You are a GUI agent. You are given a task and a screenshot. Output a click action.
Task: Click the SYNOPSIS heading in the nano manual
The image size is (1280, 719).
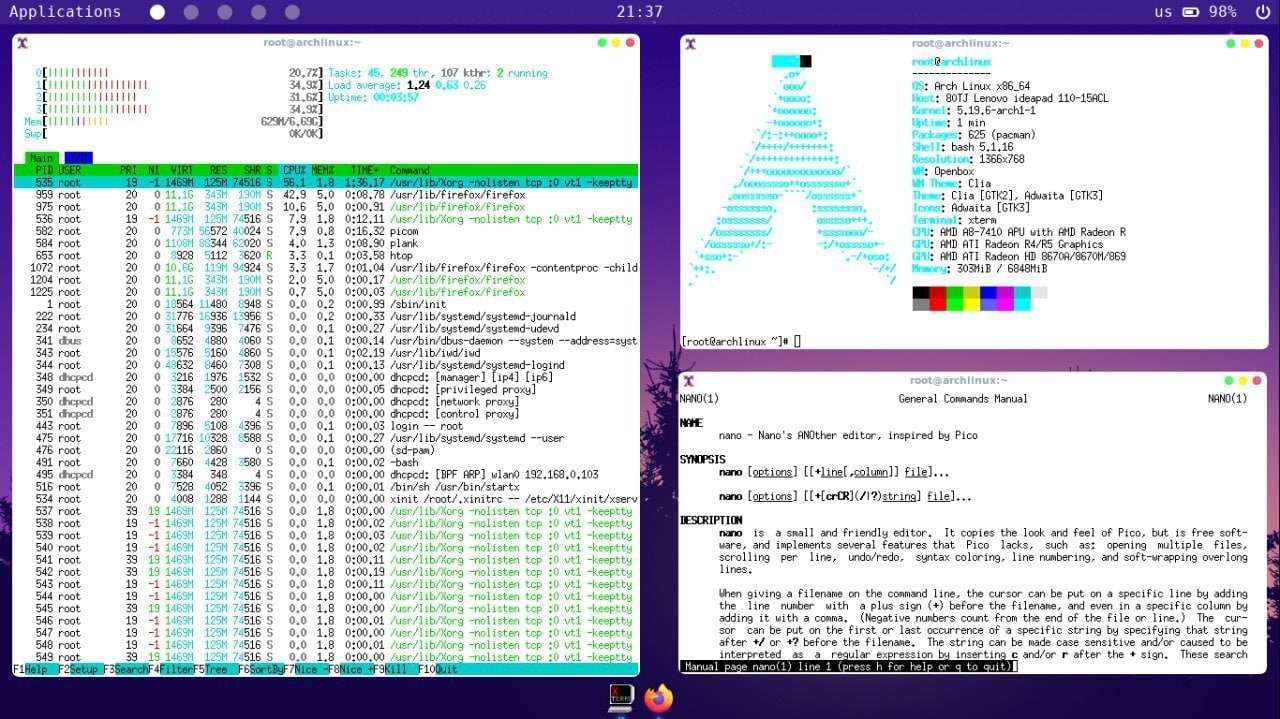coord(704,459)
